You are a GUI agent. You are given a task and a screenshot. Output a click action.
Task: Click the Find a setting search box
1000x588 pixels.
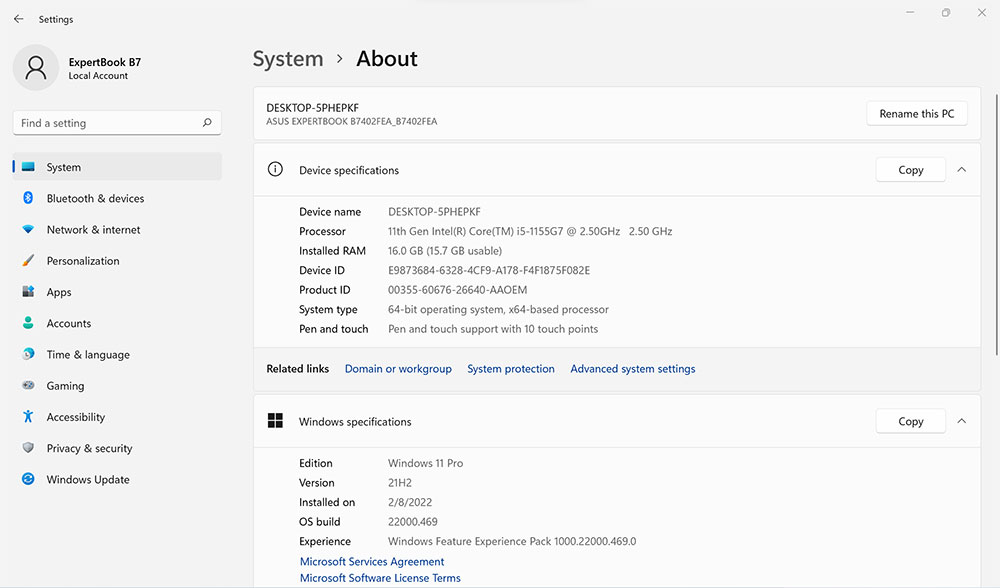pyautogui.click(x=117, y=122)
